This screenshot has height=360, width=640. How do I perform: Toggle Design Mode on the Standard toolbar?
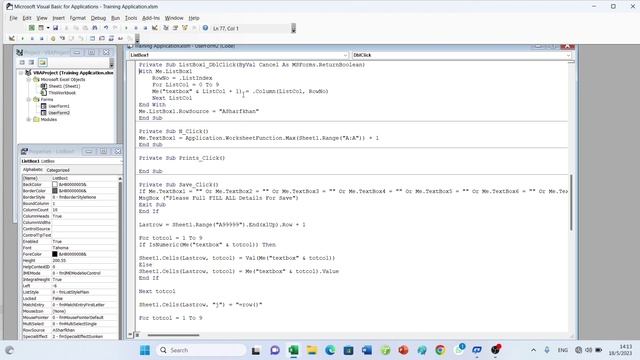[155, 28]
